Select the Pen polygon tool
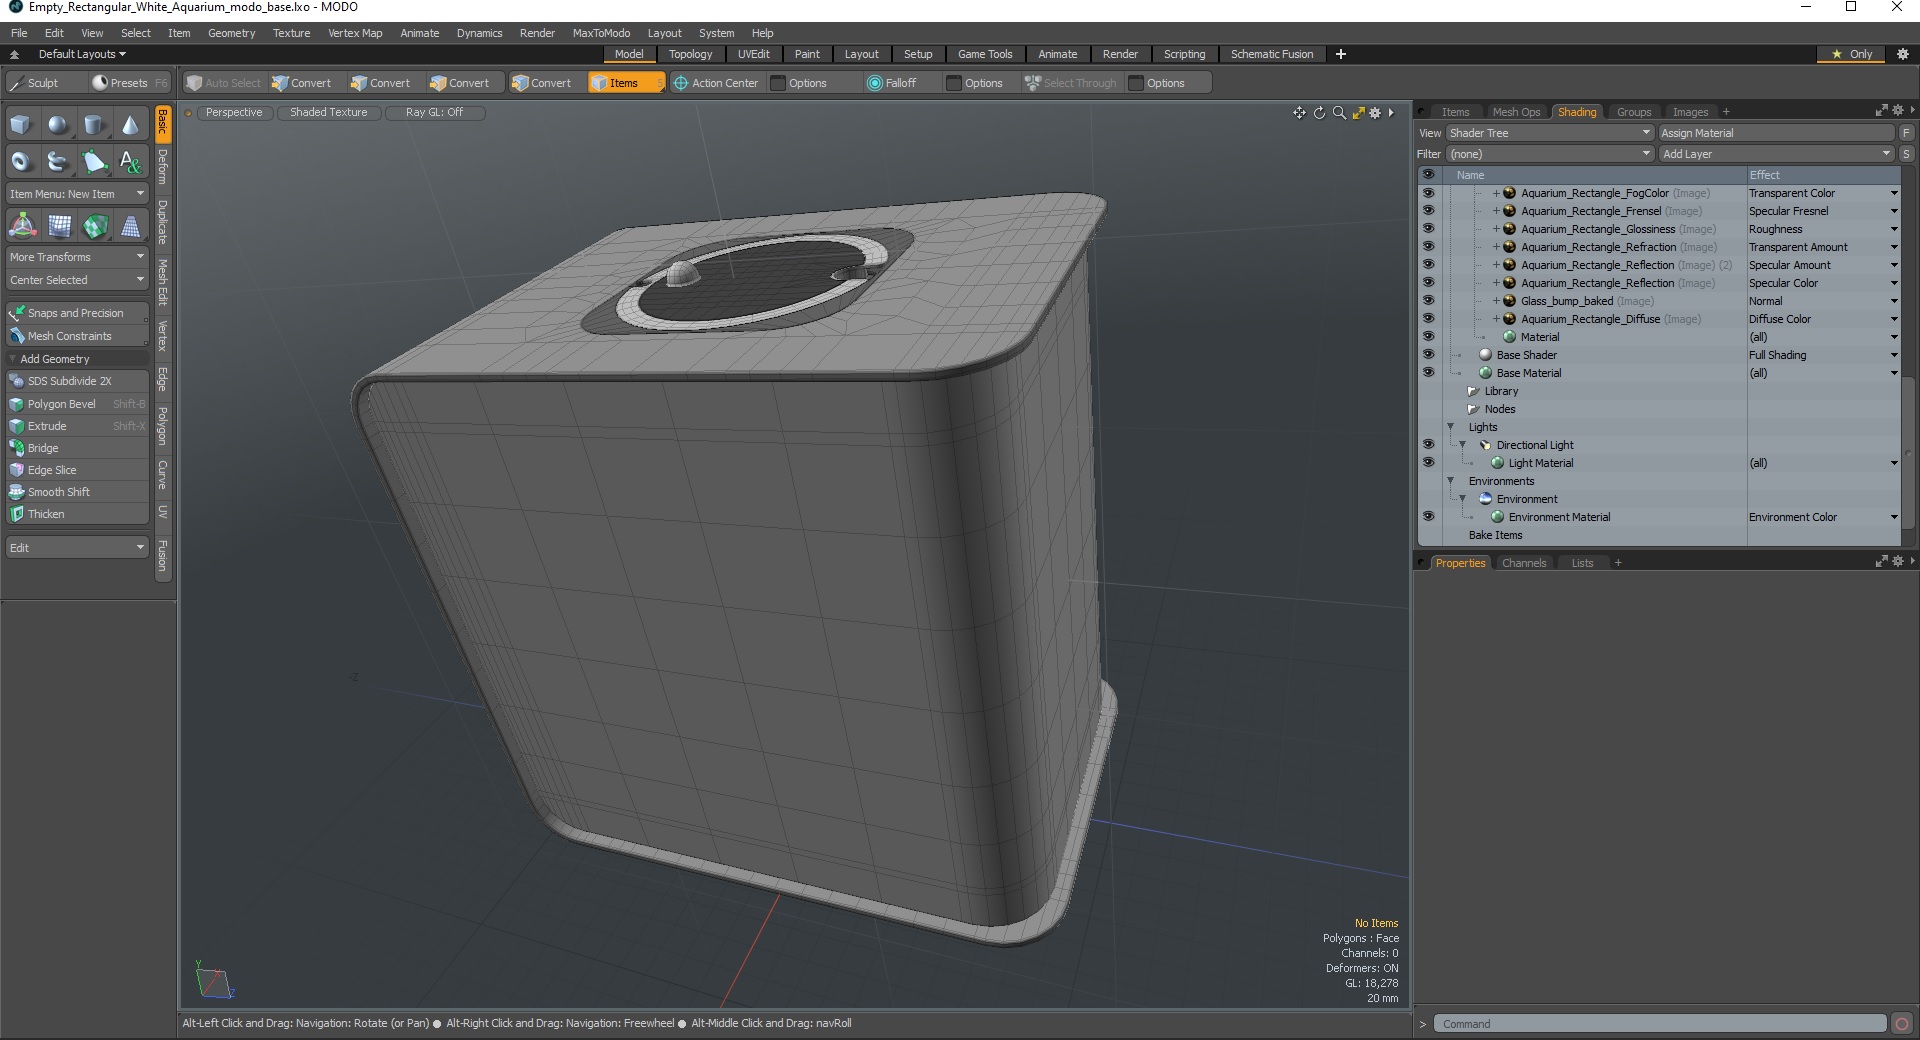Viewport: 1920px width, 1040px height. pyautogui.click(x=94, y=161)
